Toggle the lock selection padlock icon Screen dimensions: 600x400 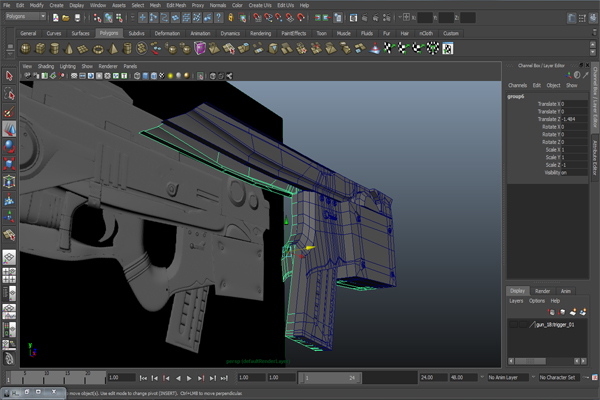(231, 17)
